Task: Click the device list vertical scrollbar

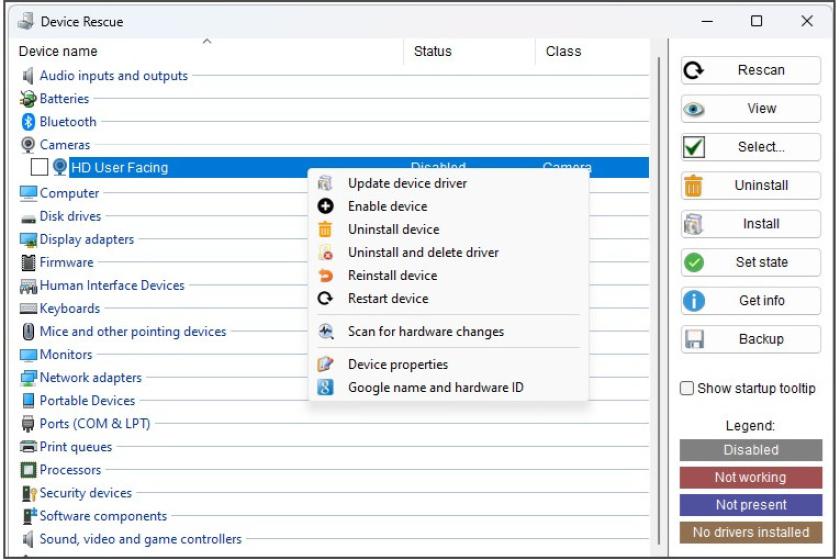Action: [658, 300]
